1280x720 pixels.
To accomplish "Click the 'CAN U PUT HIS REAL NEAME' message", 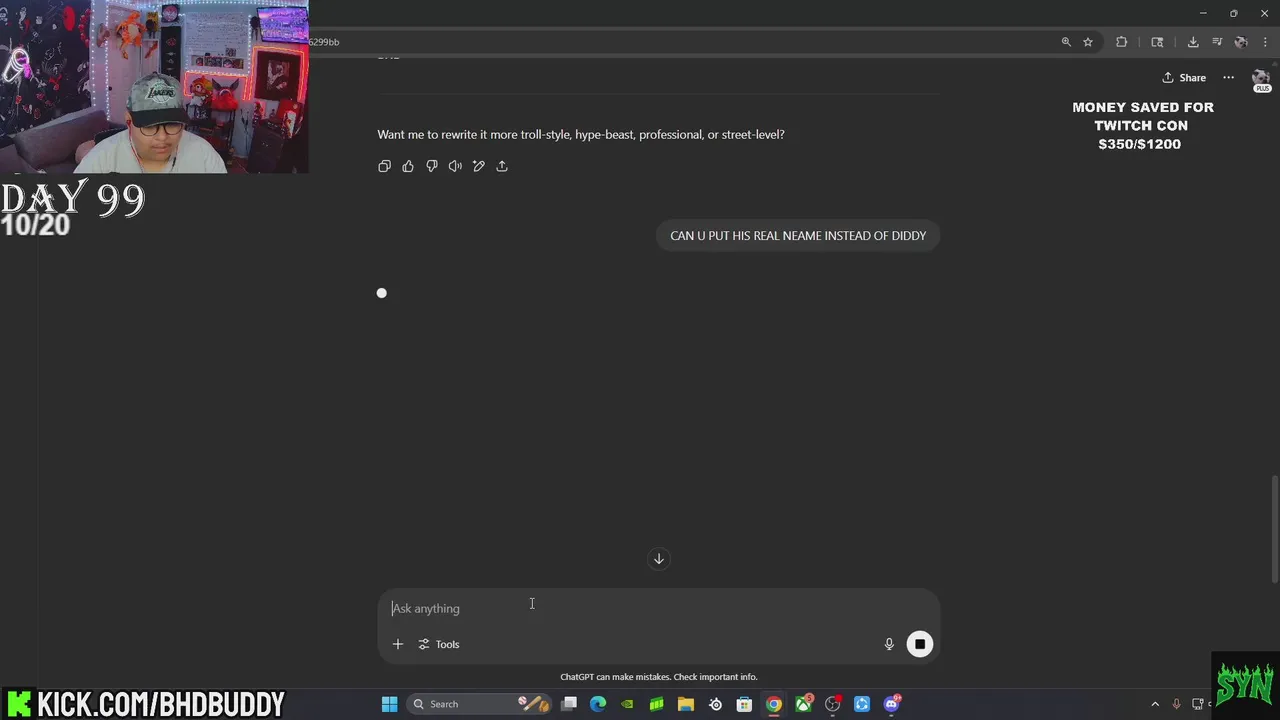I will pyautogui.click(x=798, y=236).
